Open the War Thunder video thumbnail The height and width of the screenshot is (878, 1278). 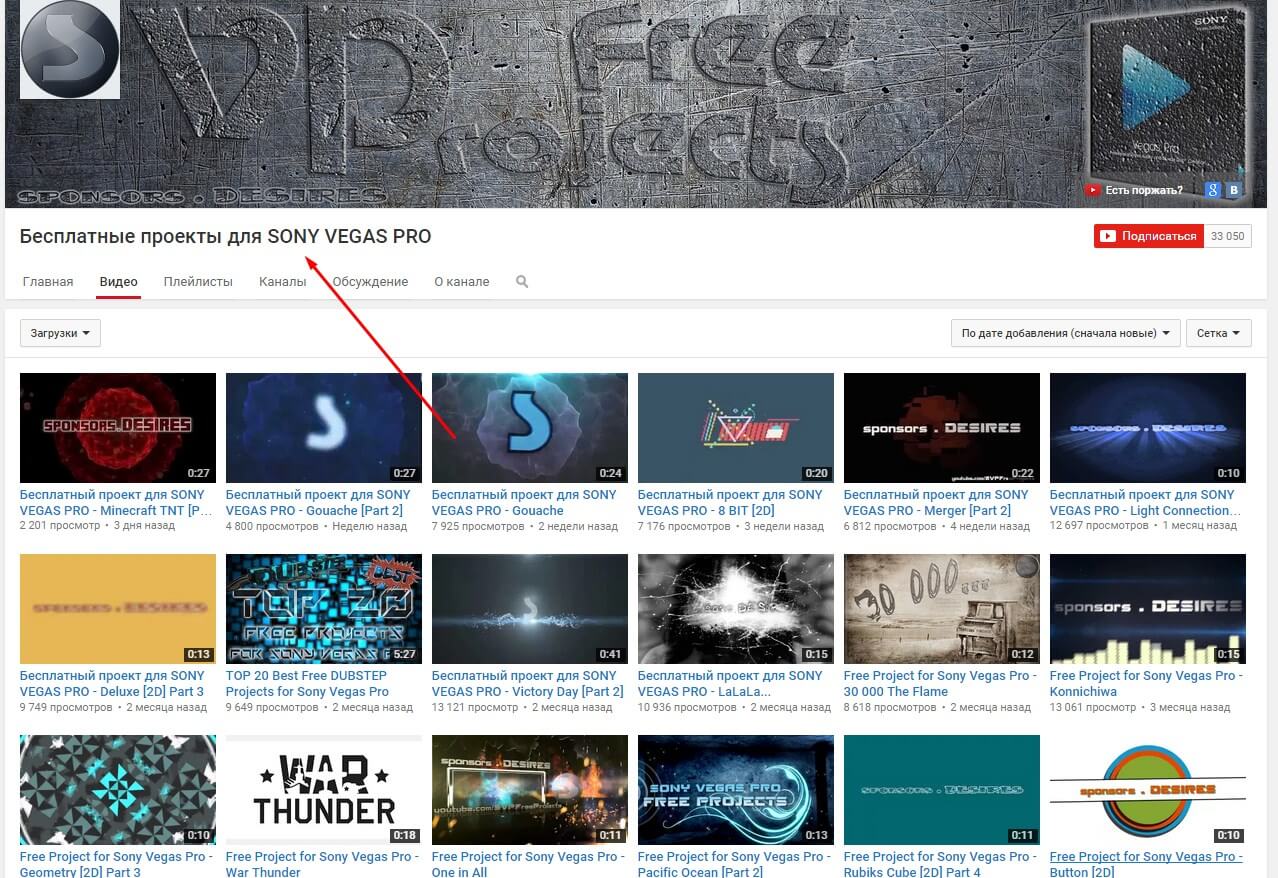(x=324, y=790)
